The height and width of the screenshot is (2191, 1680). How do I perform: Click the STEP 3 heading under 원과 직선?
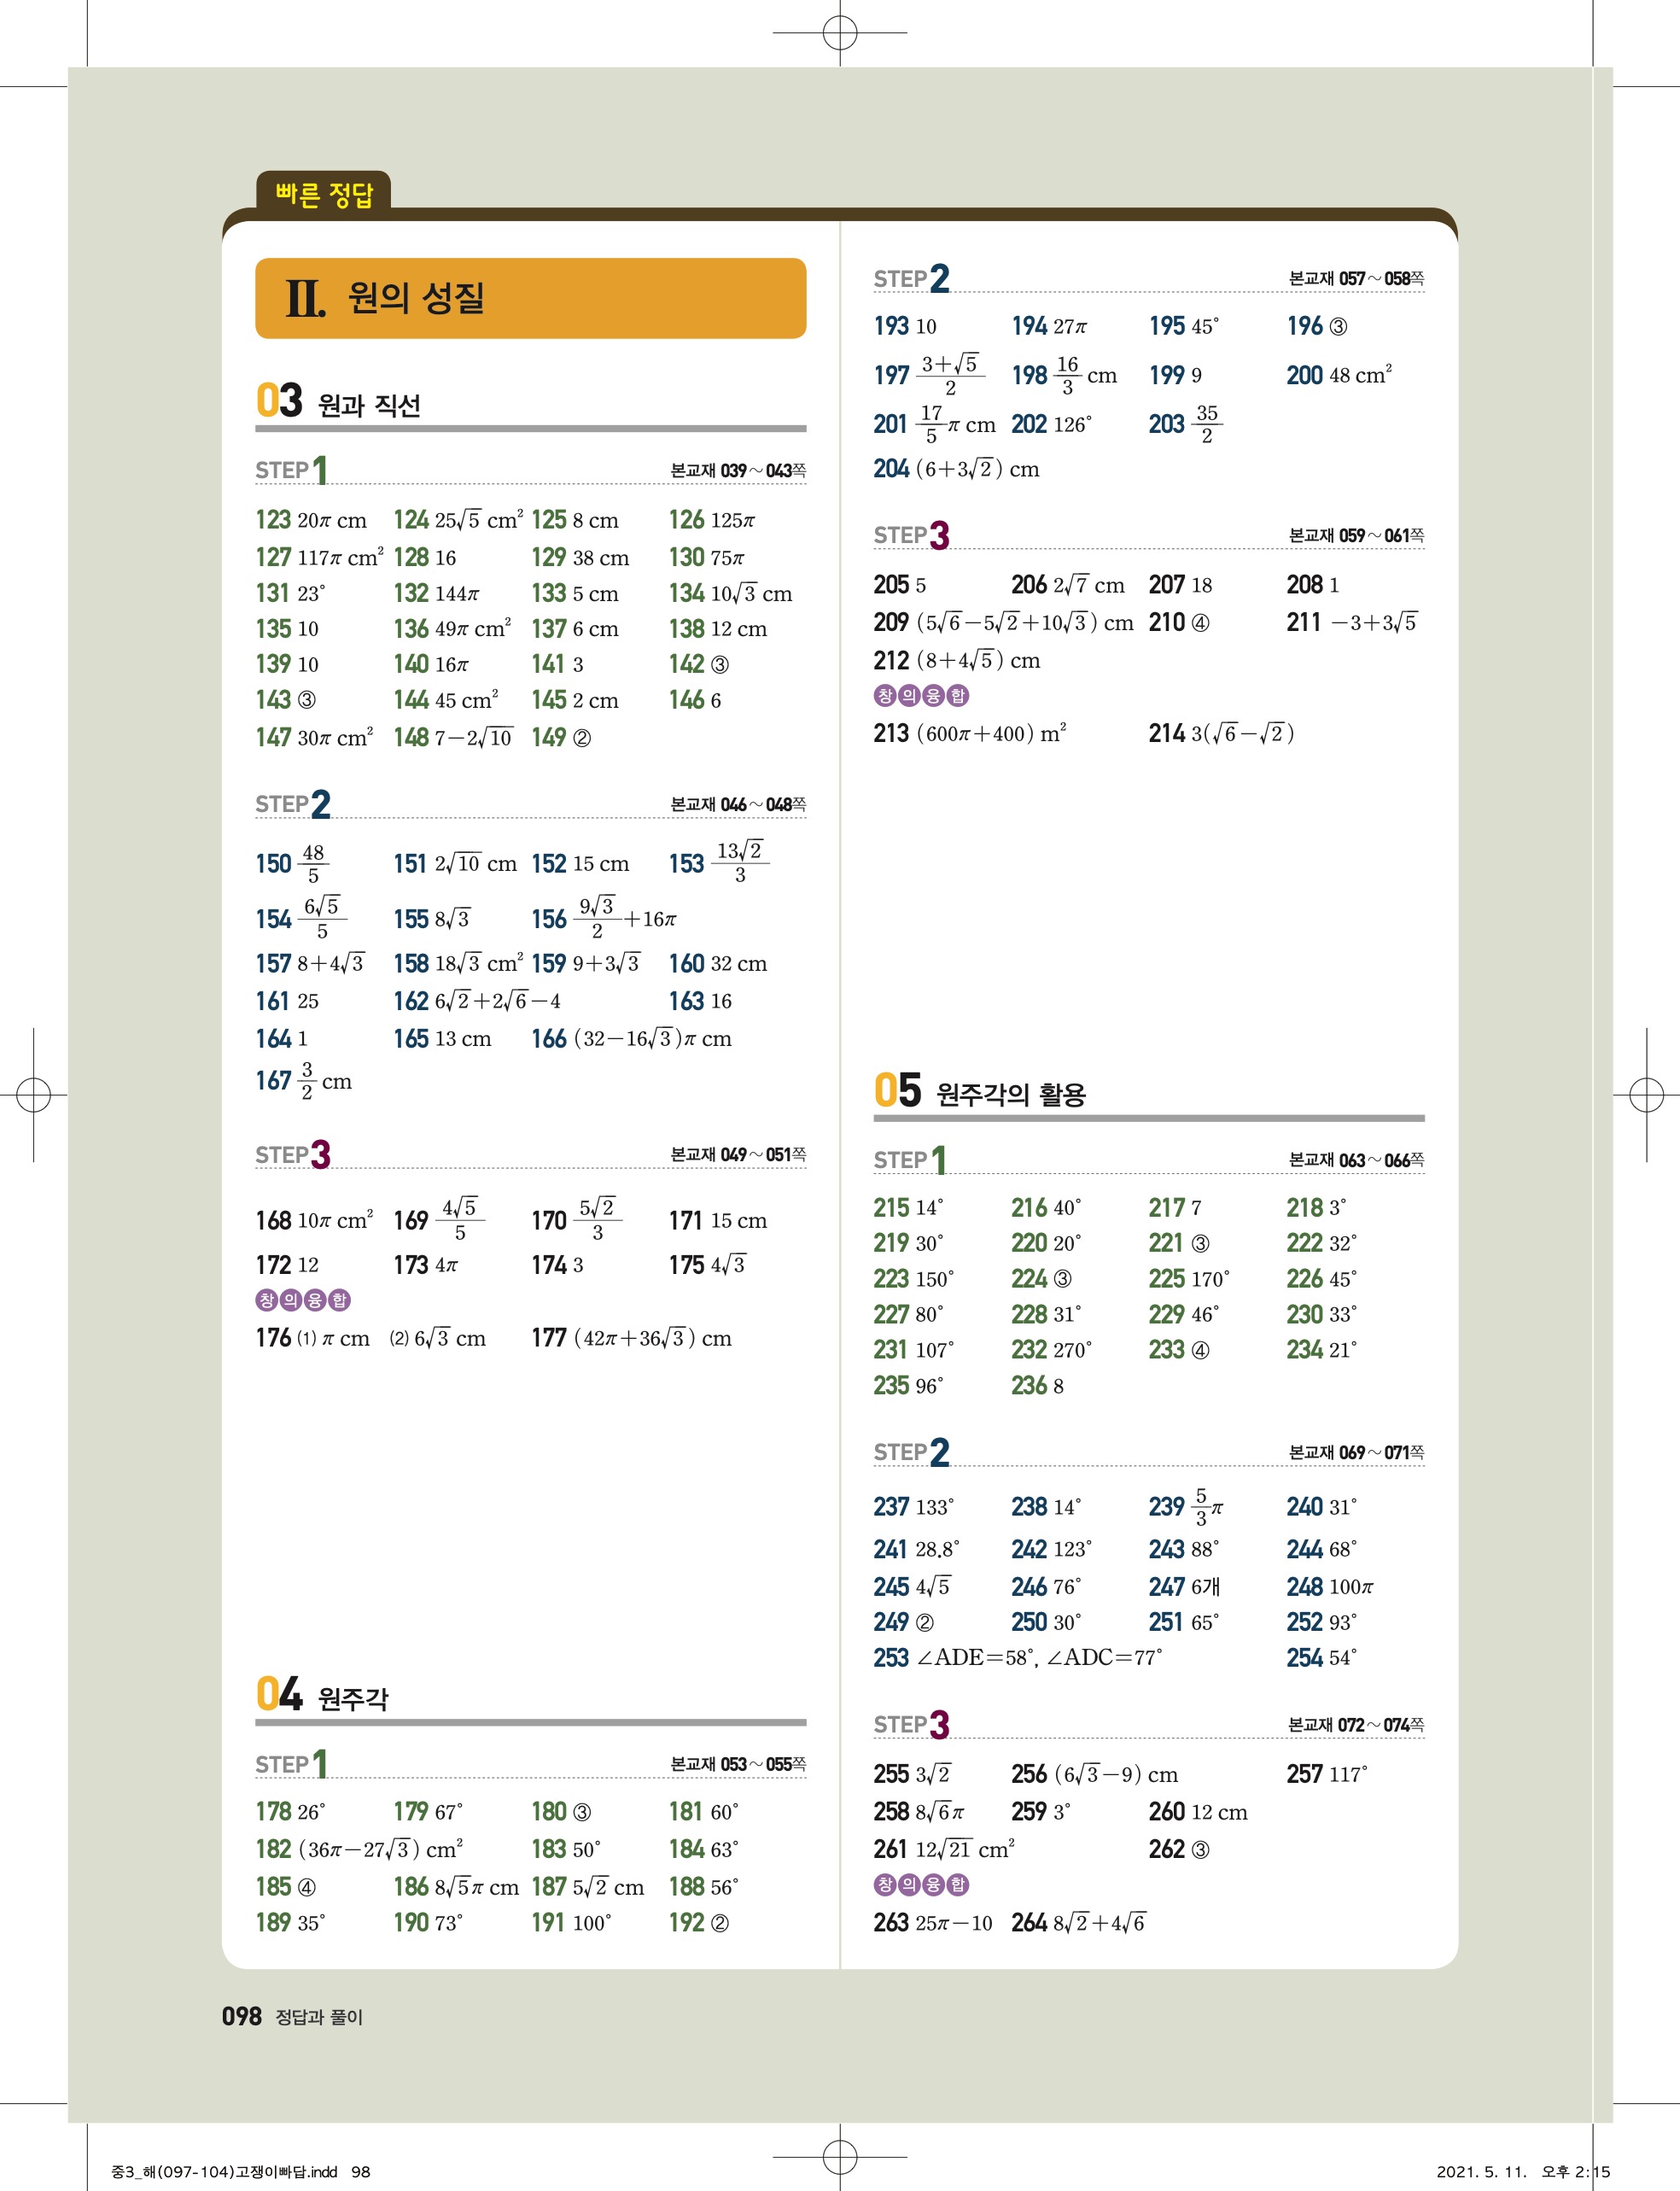pyautogui.click(x=293, y=1155)
